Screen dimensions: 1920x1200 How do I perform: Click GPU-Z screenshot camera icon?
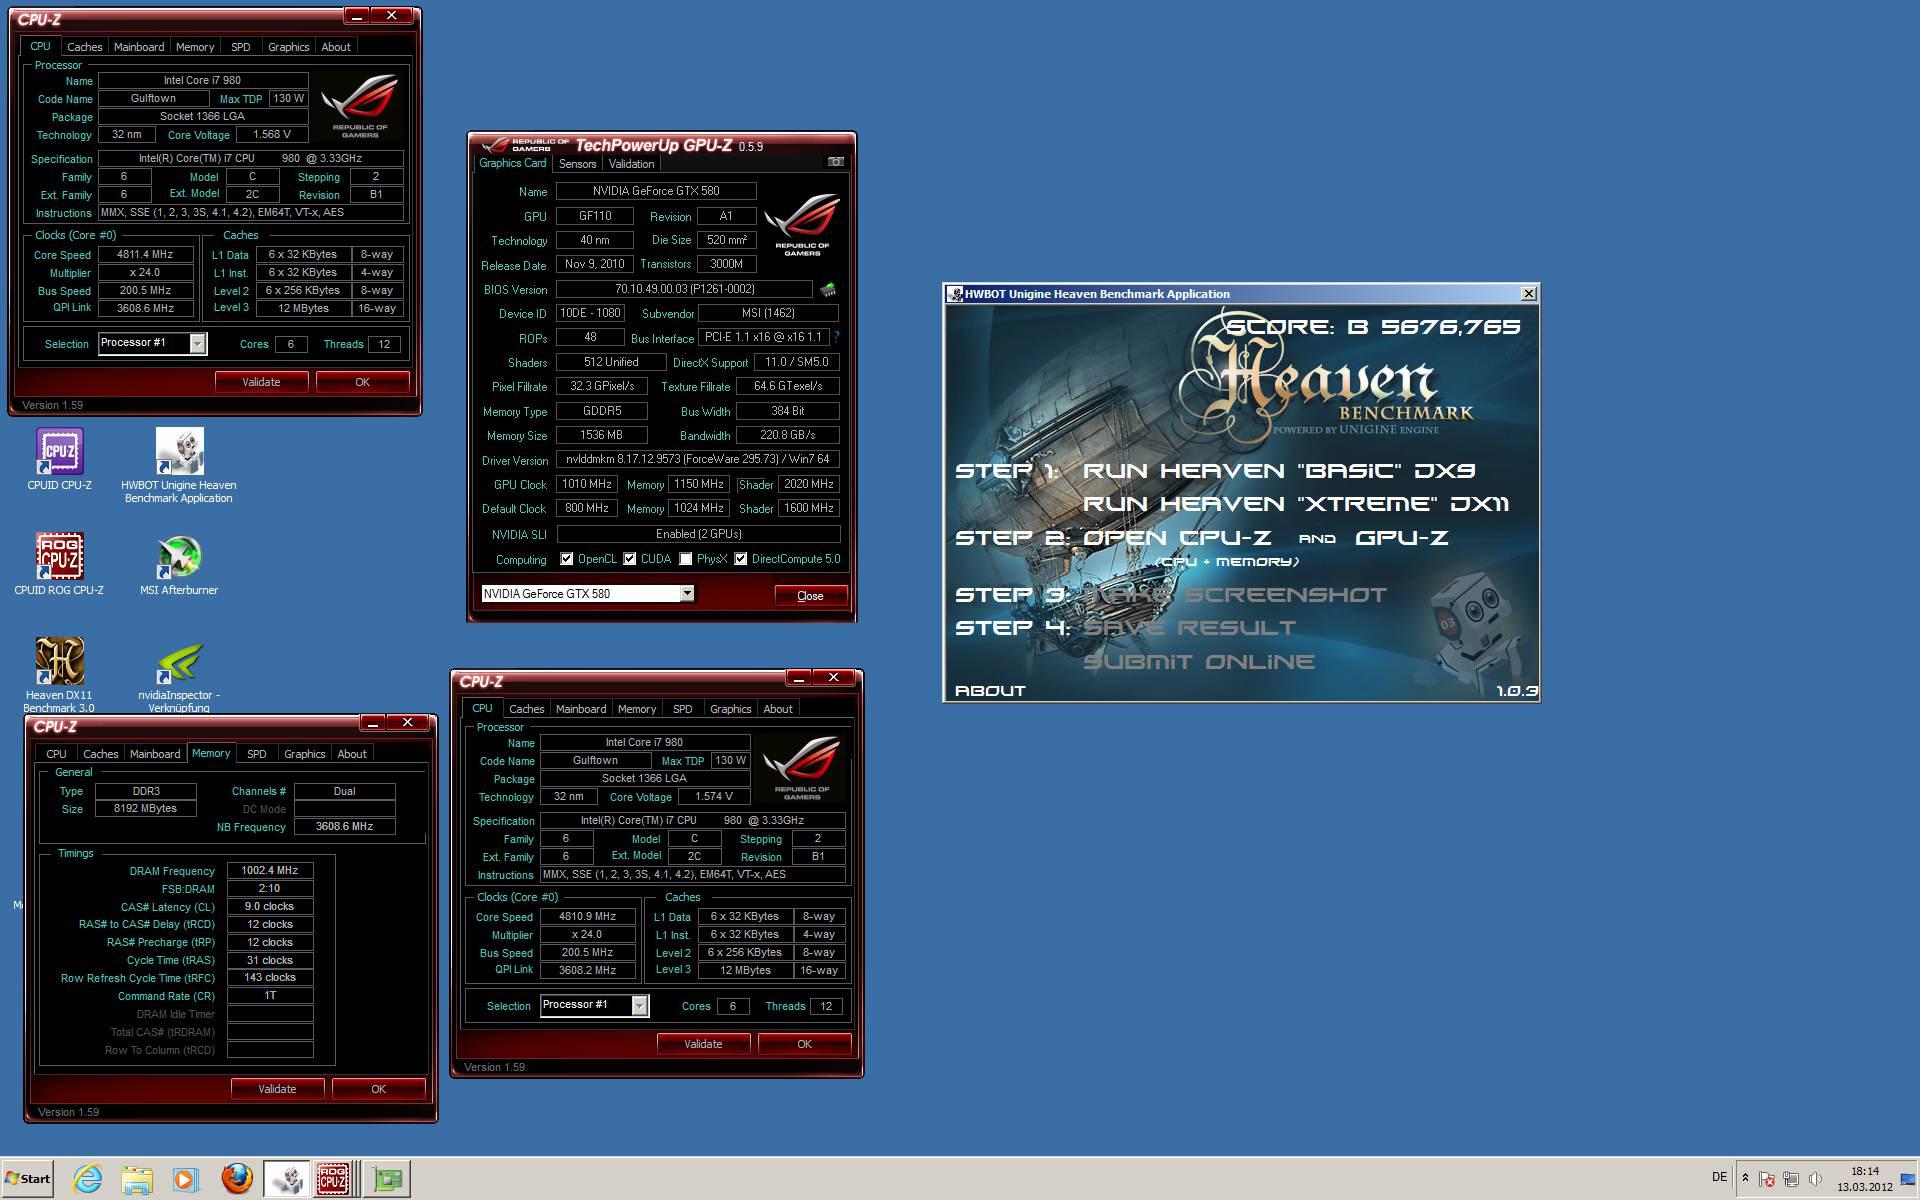835,162
